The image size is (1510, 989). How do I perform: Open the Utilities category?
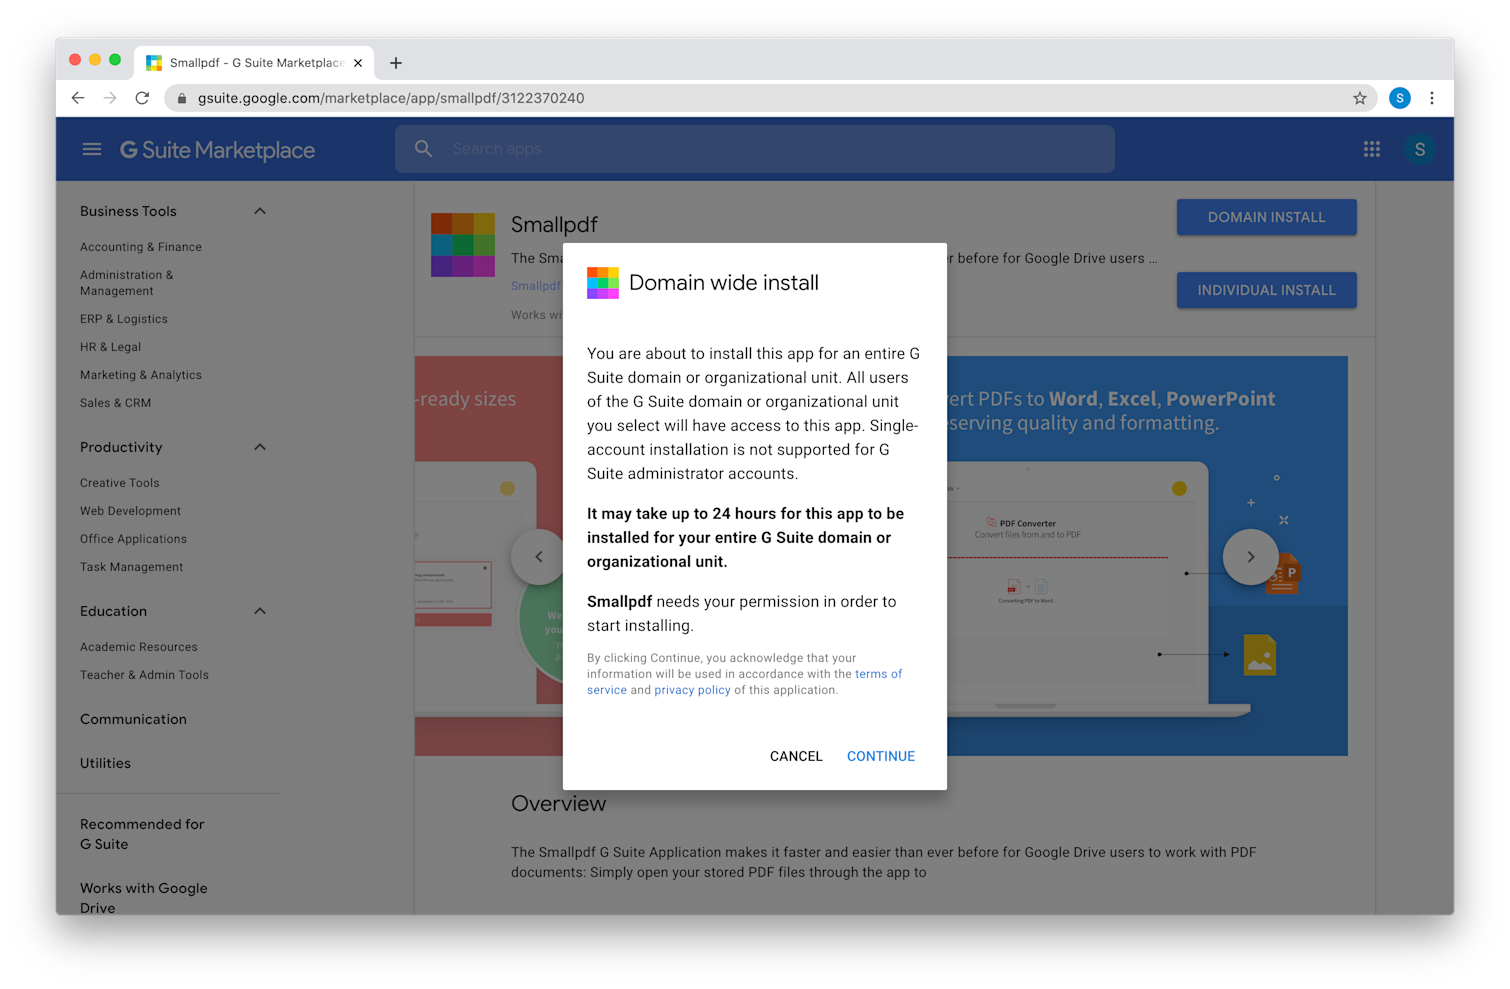[x=106, y=763]
